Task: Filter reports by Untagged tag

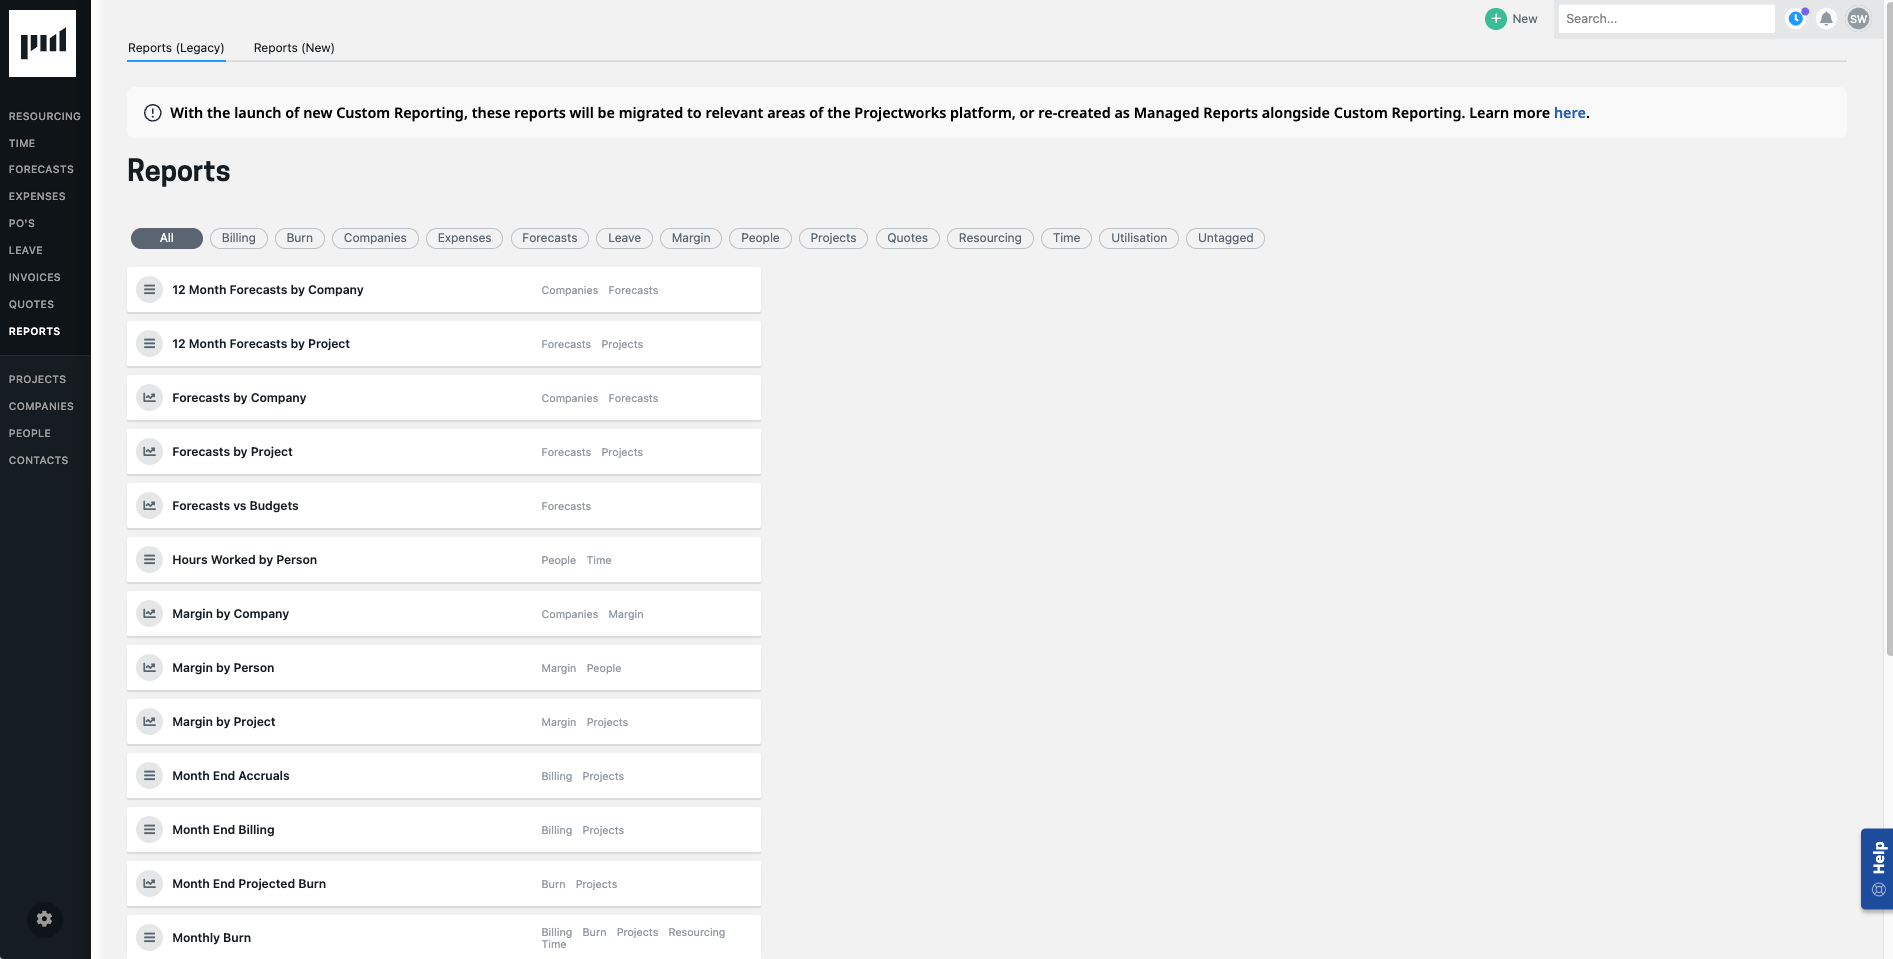Action: (1226, 238)
